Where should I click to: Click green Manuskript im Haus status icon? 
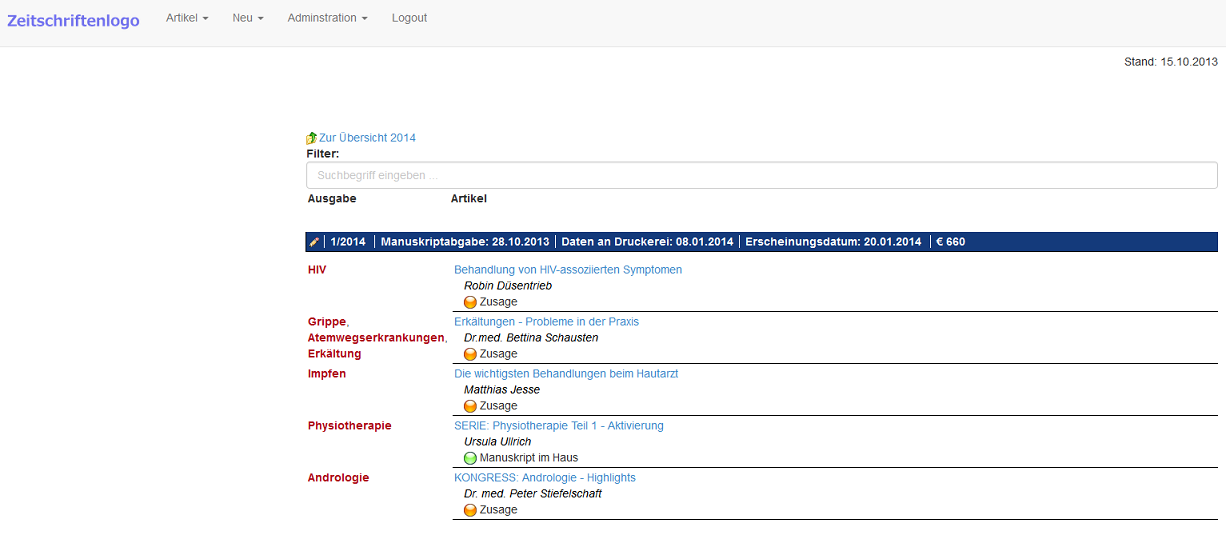[x=470, y=458]
